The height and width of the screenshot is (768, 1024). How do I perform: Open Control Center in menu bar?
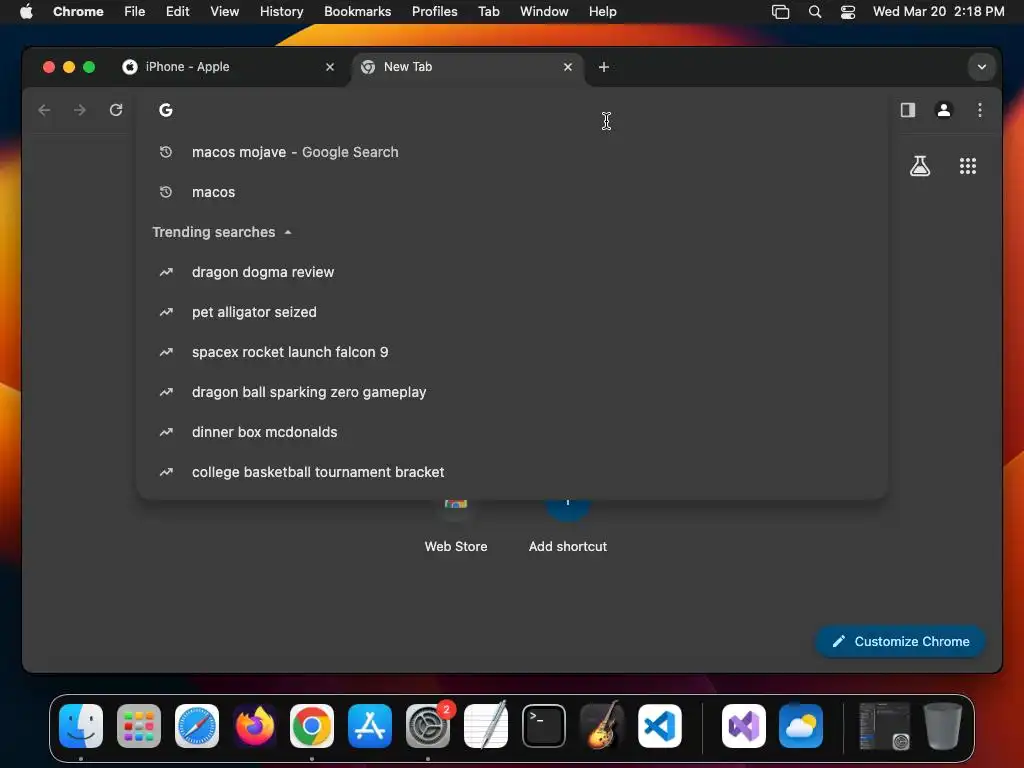pyautogui.click(x=848, y=11)
